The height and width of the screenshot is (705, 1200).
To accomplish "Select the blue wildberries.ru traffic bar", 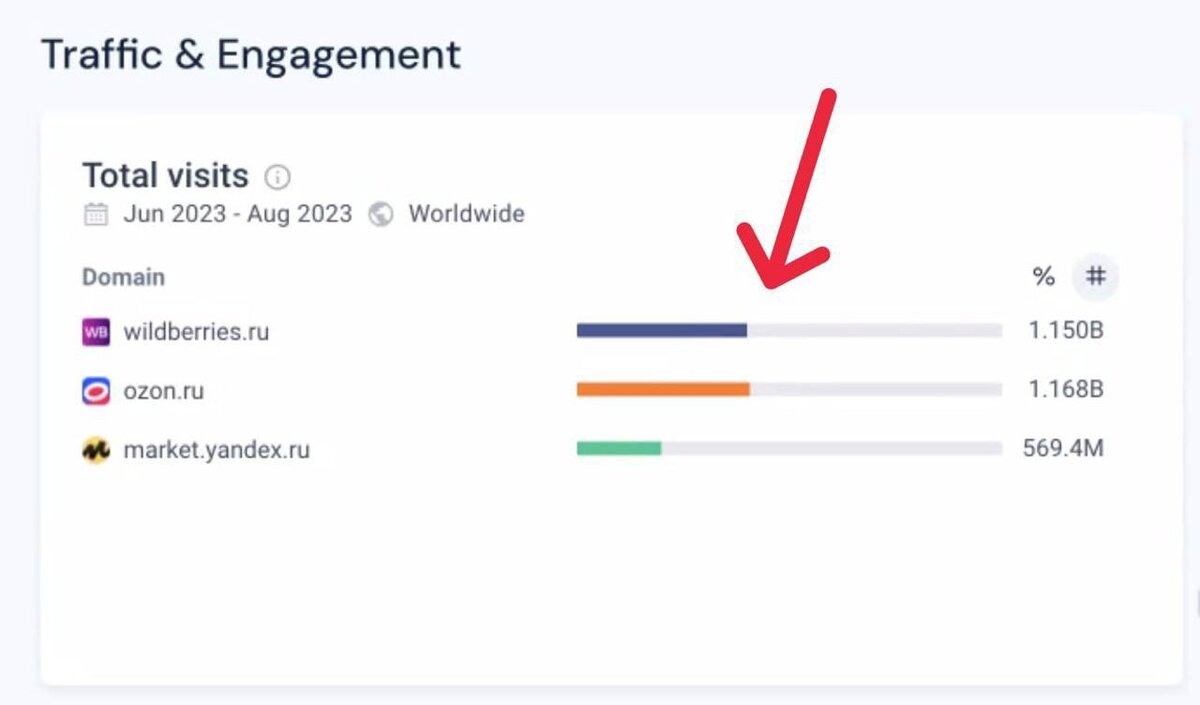I will tap(662, 331).
